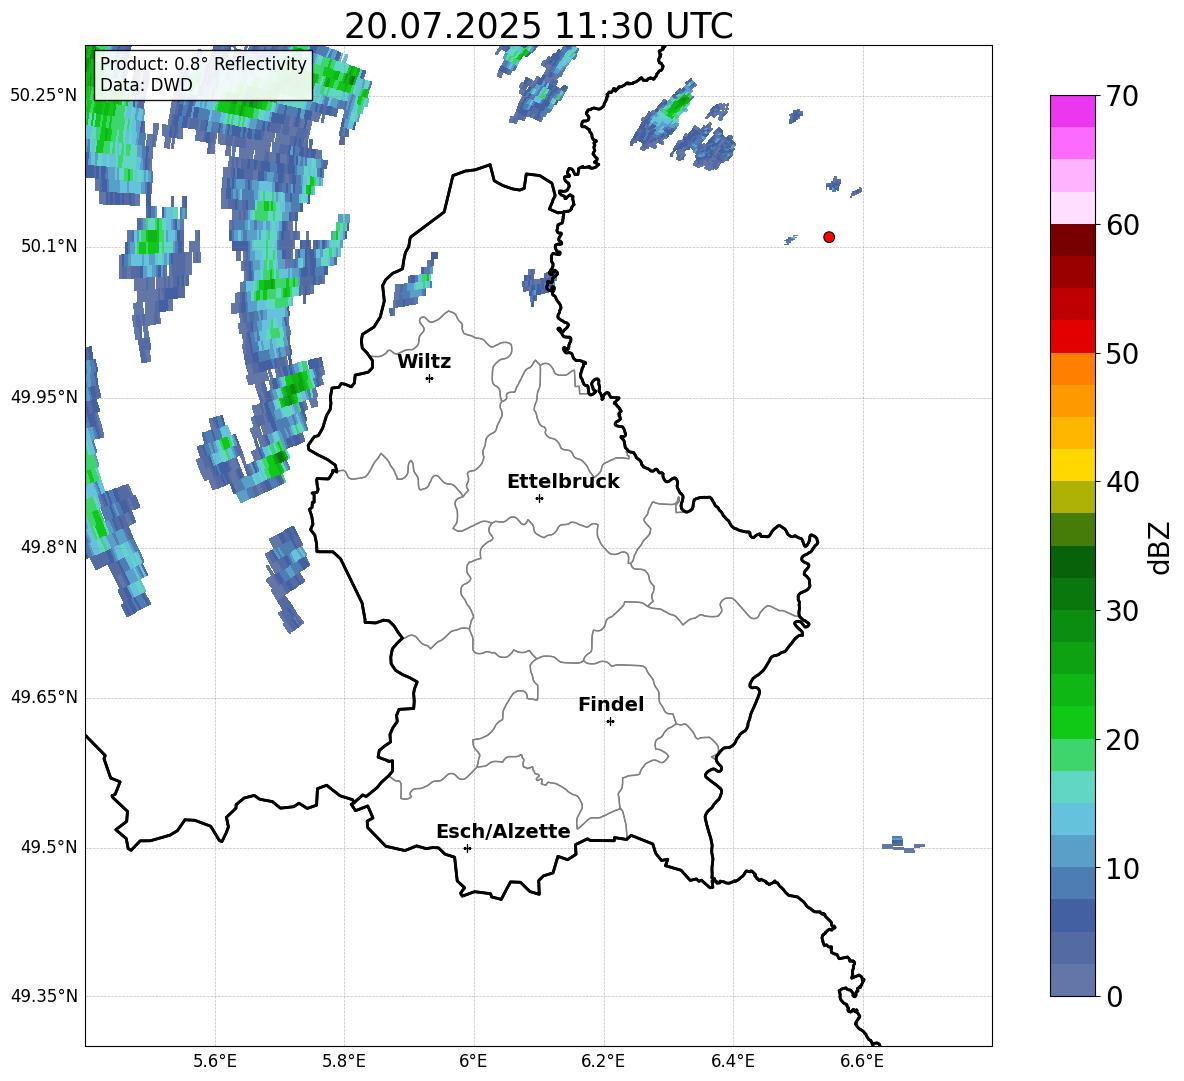Click the Data: DWD text

coord(146,85)
